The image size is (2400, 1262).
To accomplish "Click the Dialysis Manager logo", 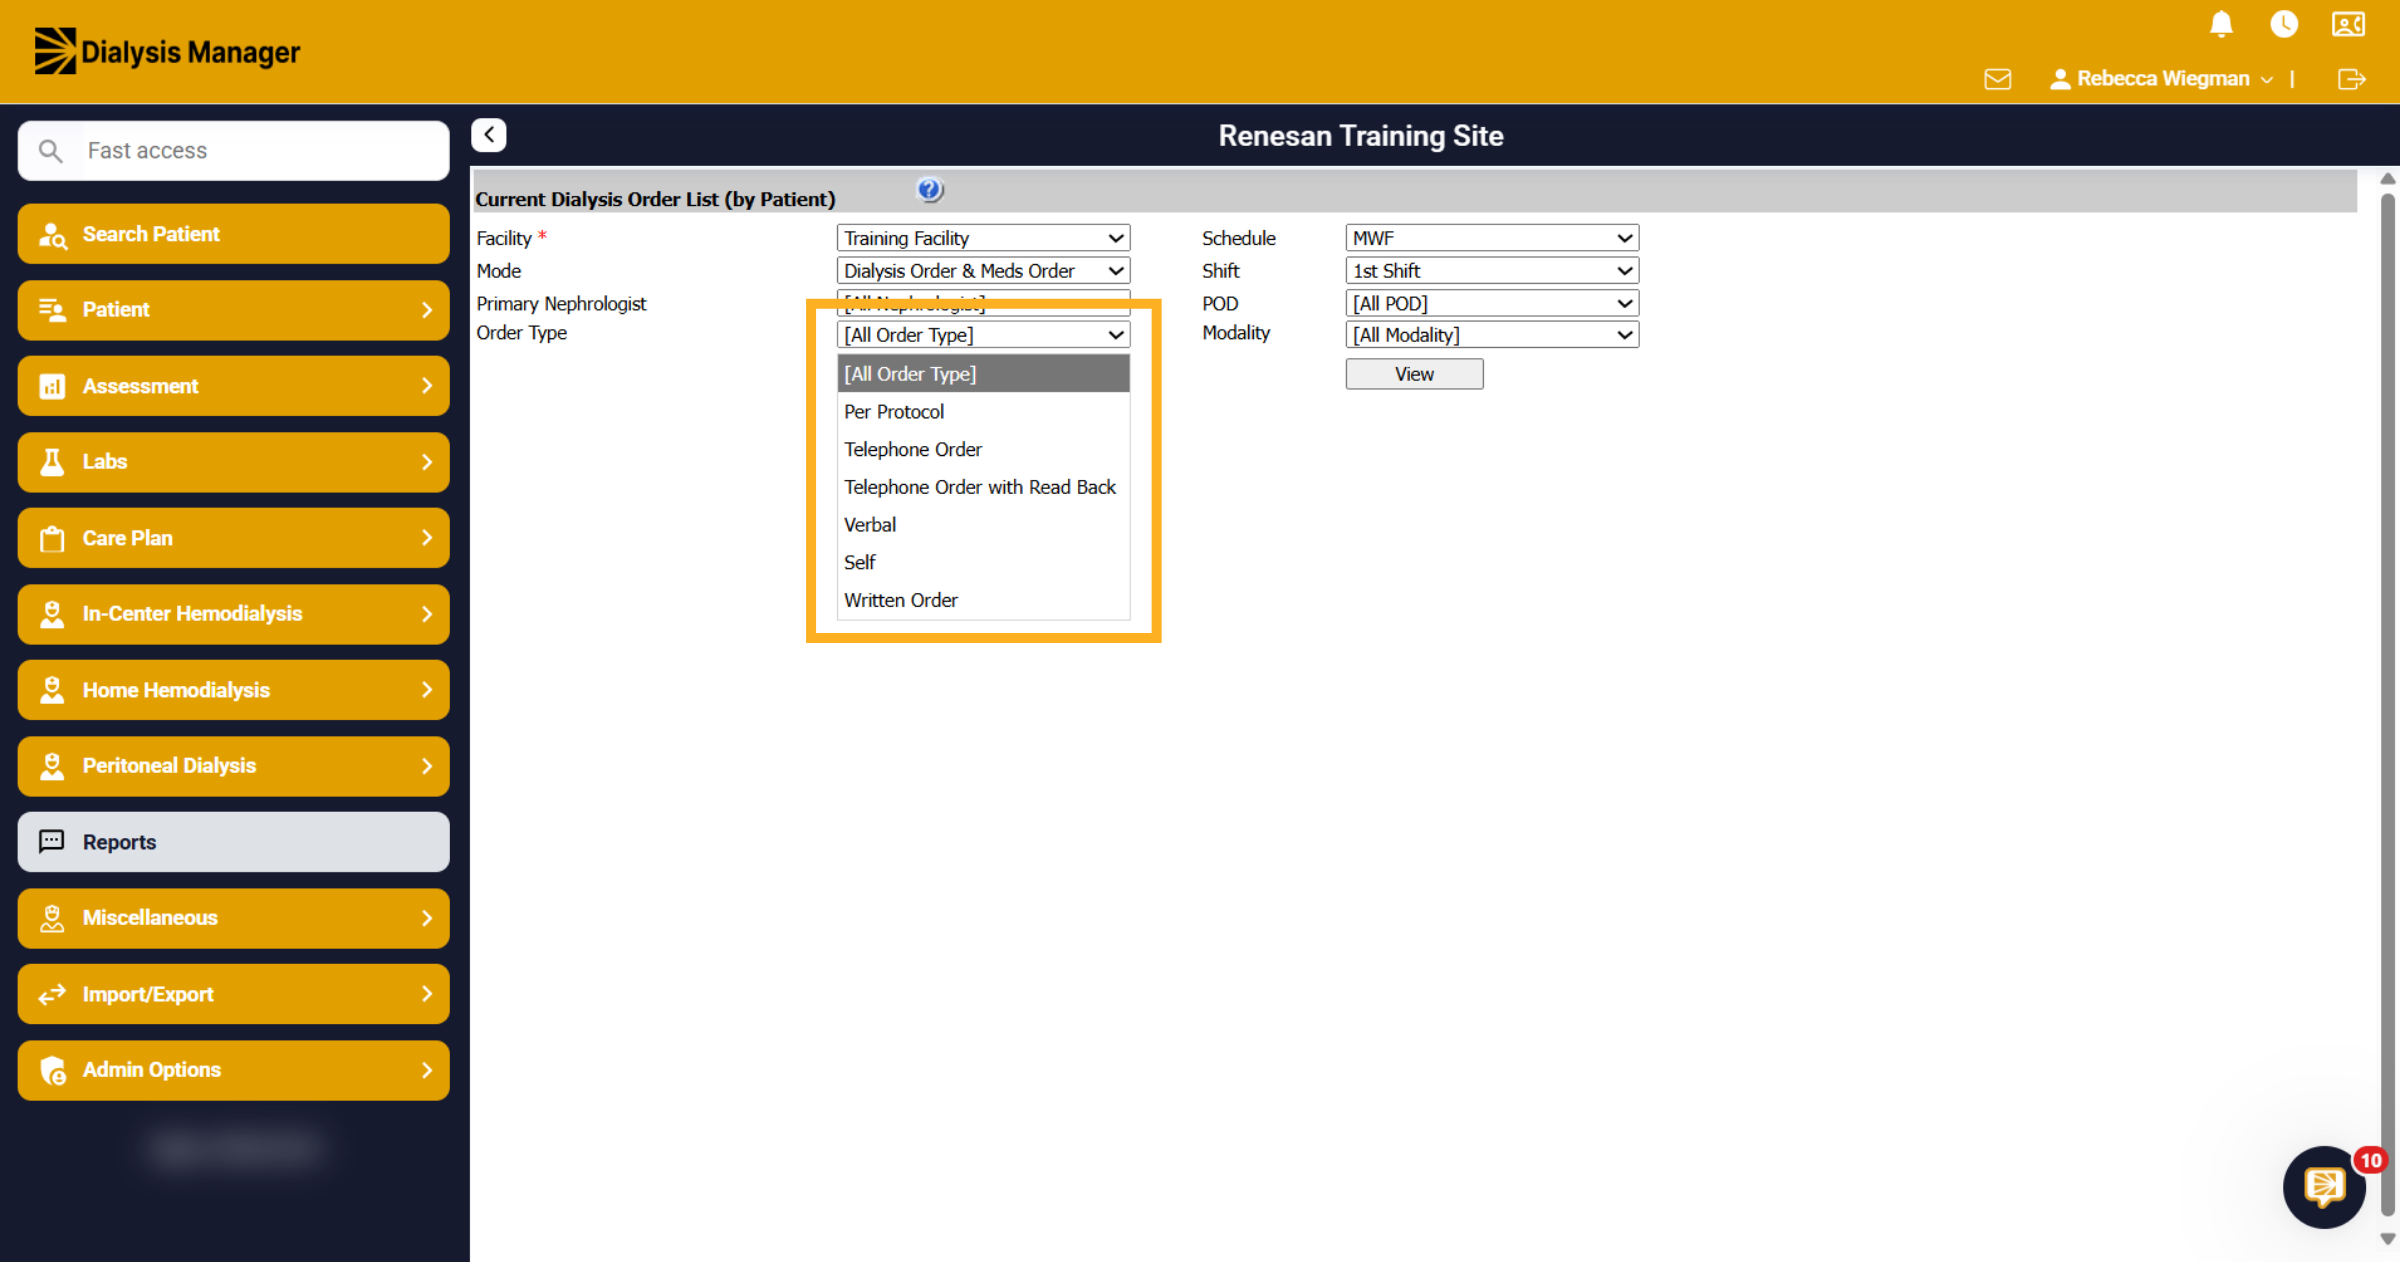I will pyautogui.click(x=167, y=51).
